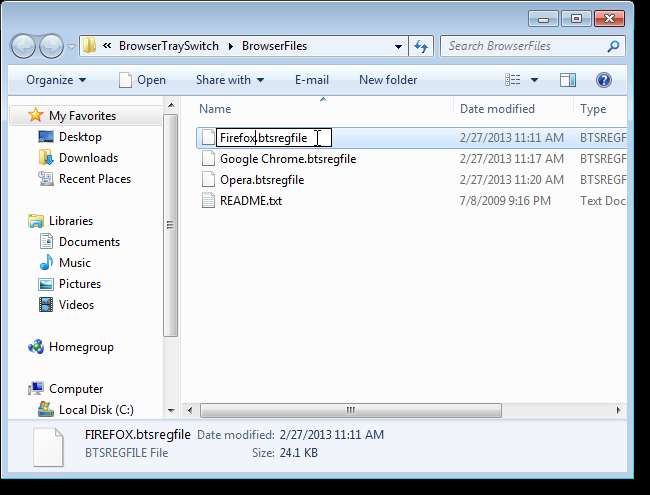Open Desktop from favorites

pyautogui.click(x=80, y=137)
